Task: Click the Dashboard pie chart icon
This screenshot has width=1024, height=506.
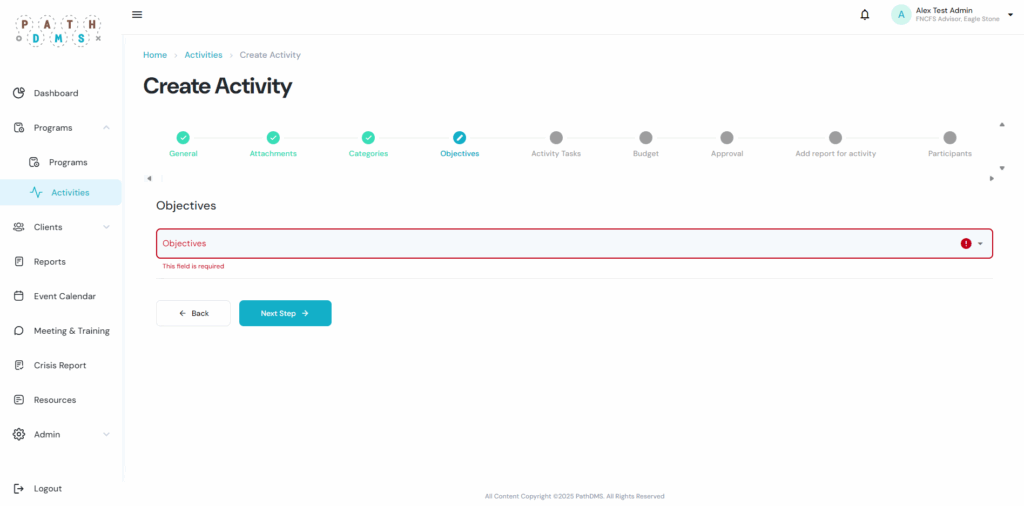Action: tap(19, 93)
